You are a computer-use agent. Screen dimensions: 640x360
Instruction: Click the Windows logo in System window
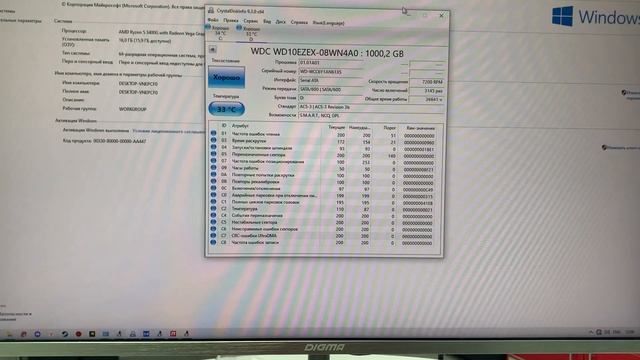click(562, 16)
